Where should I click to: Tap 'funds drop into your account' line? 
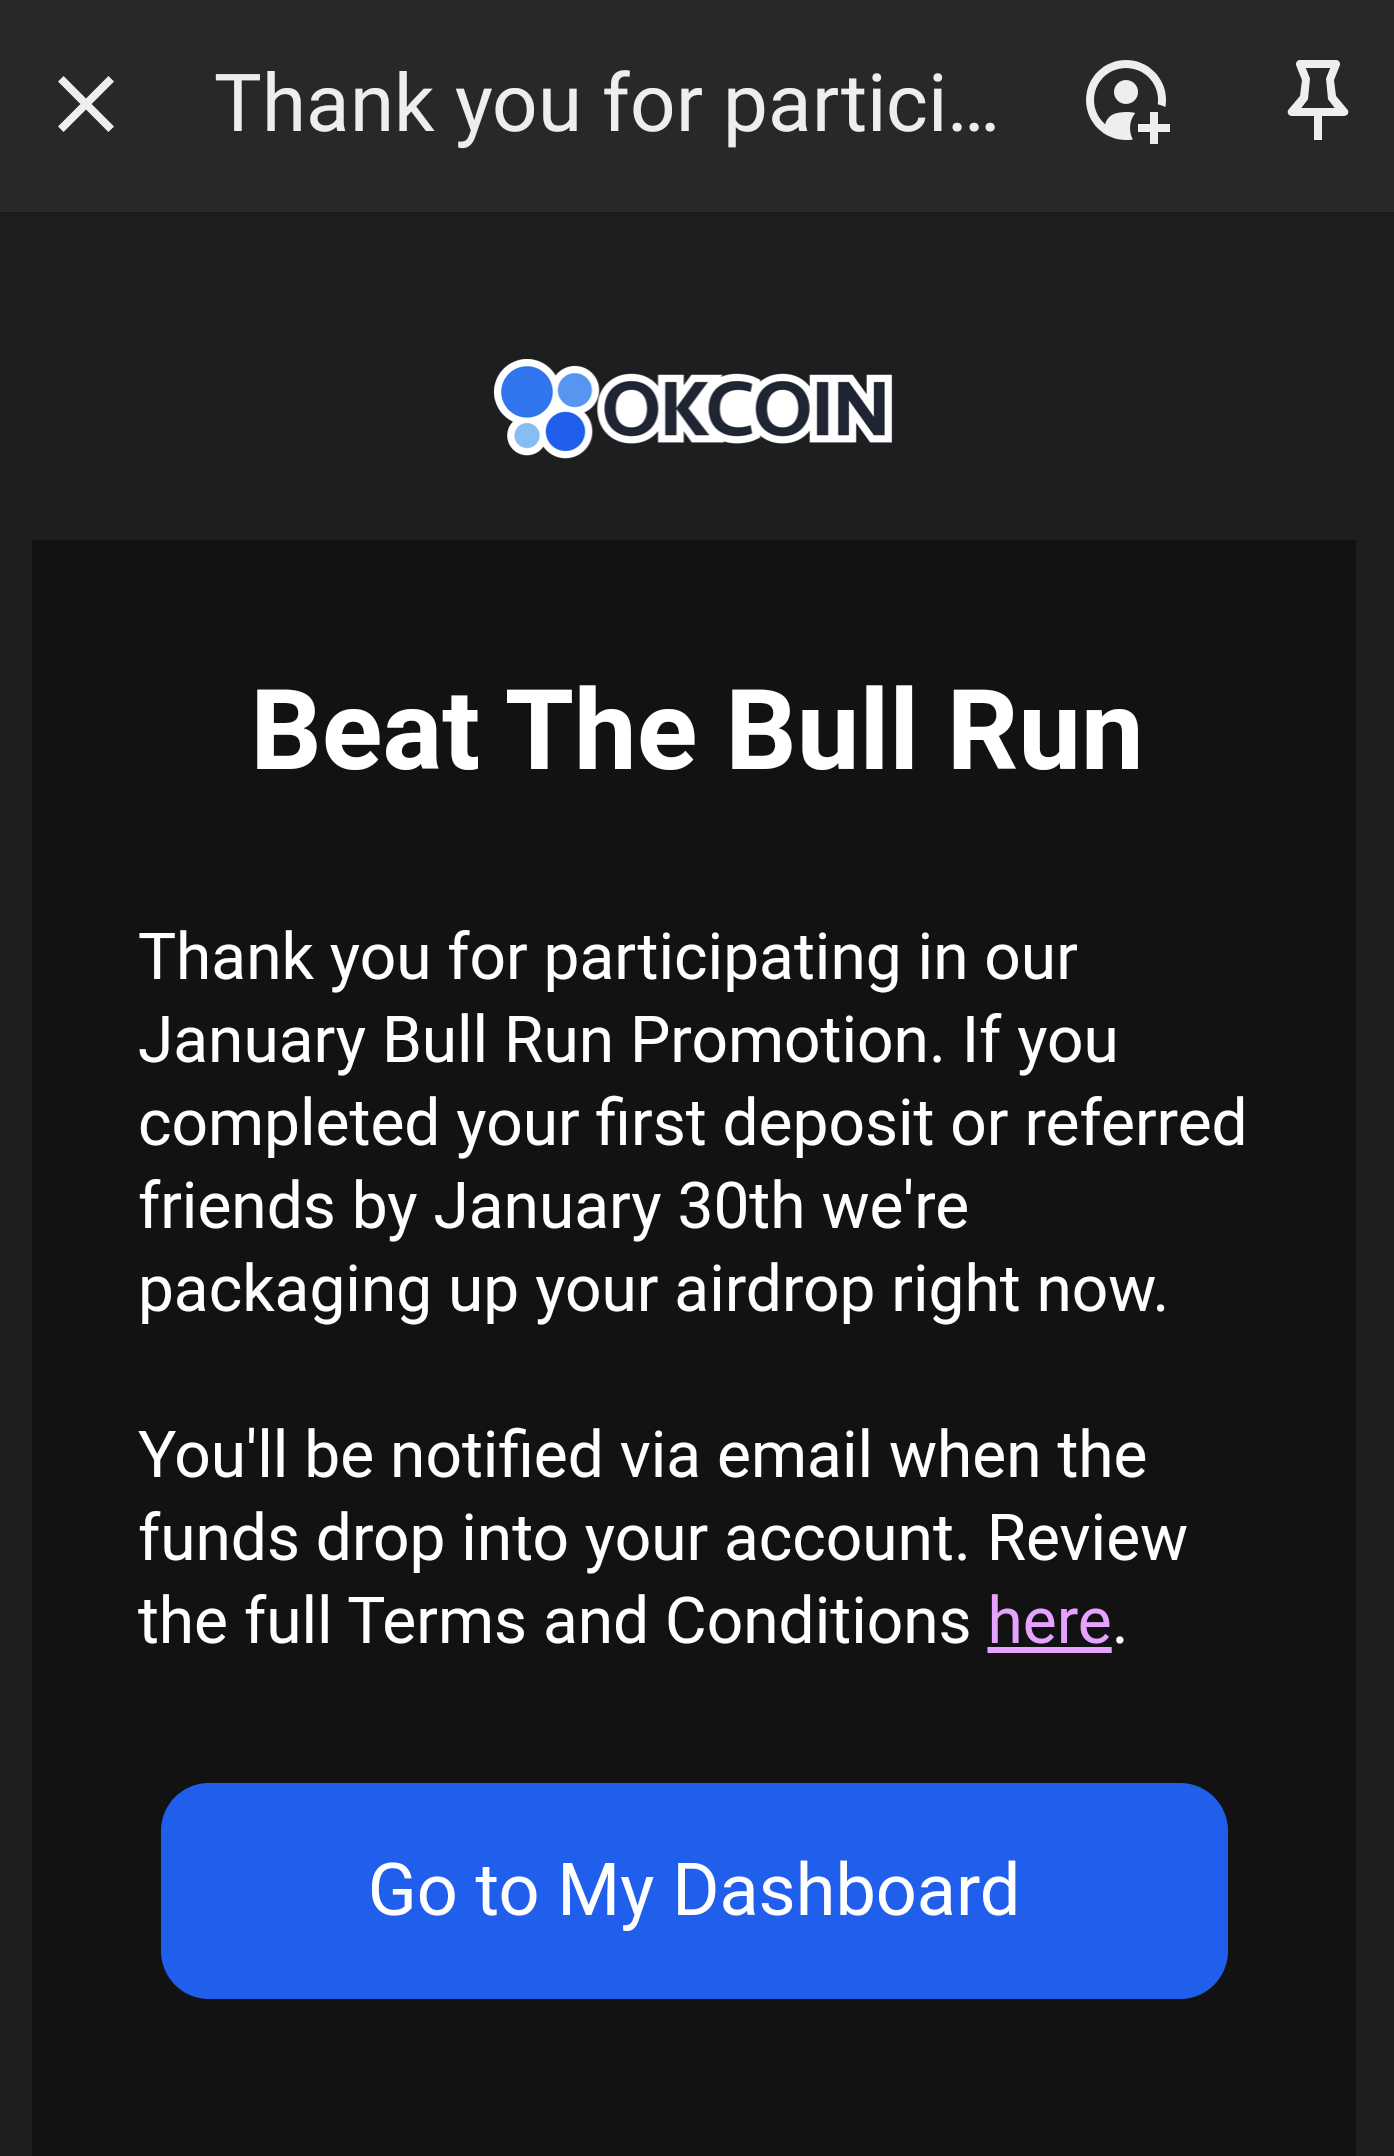click(x=553, y=1537)
